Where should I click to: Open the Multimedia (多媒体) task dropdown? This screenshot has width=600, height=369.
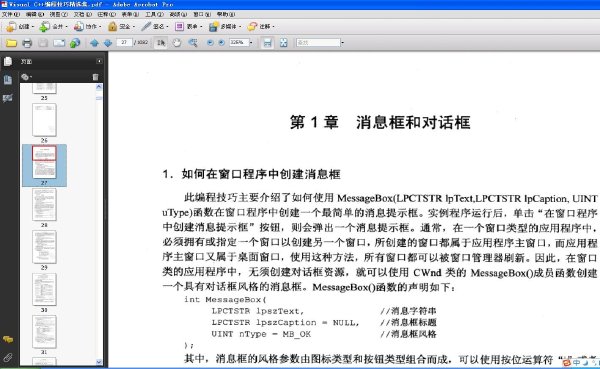(x=225, y=26)
